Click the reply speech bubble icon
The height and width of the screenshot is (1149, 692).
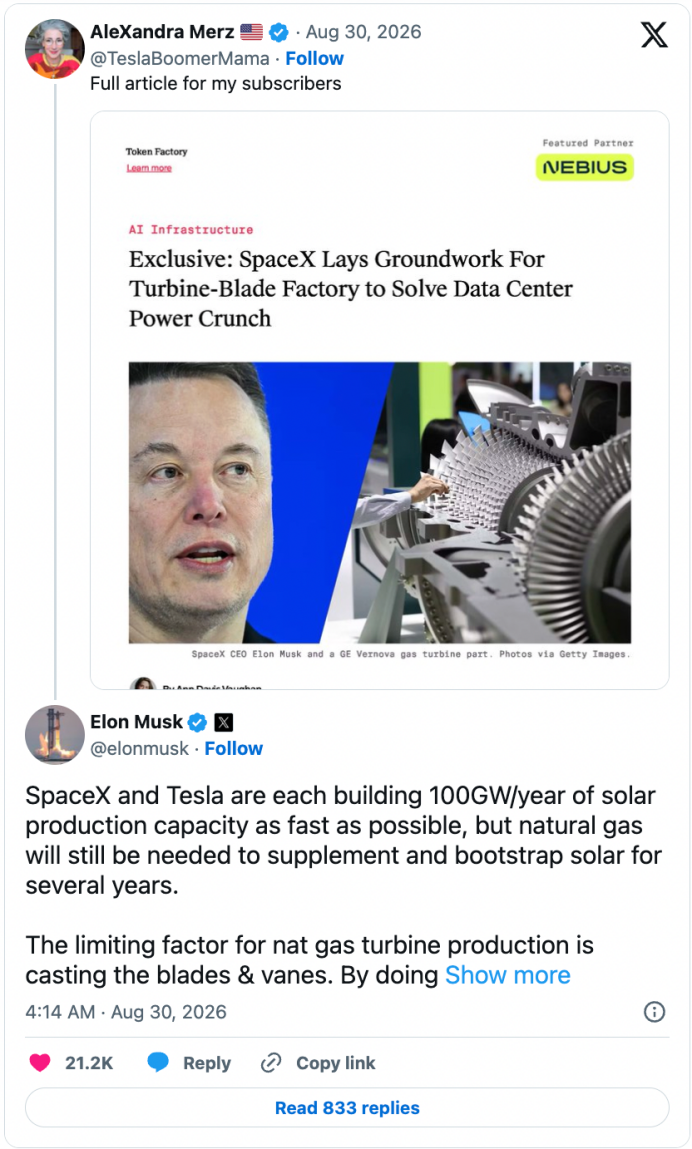[158, 1063]
